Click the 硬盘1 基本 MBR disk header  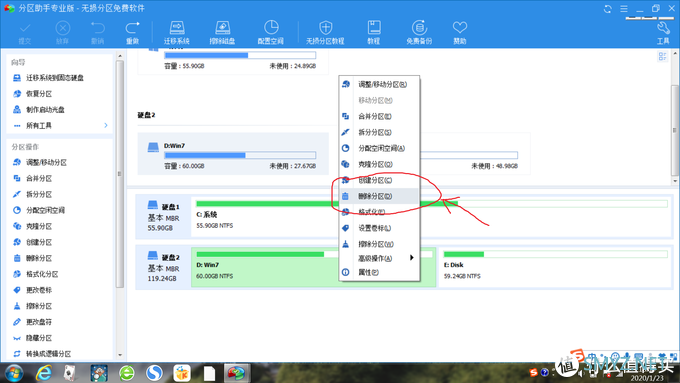click(x=163, y=216)
